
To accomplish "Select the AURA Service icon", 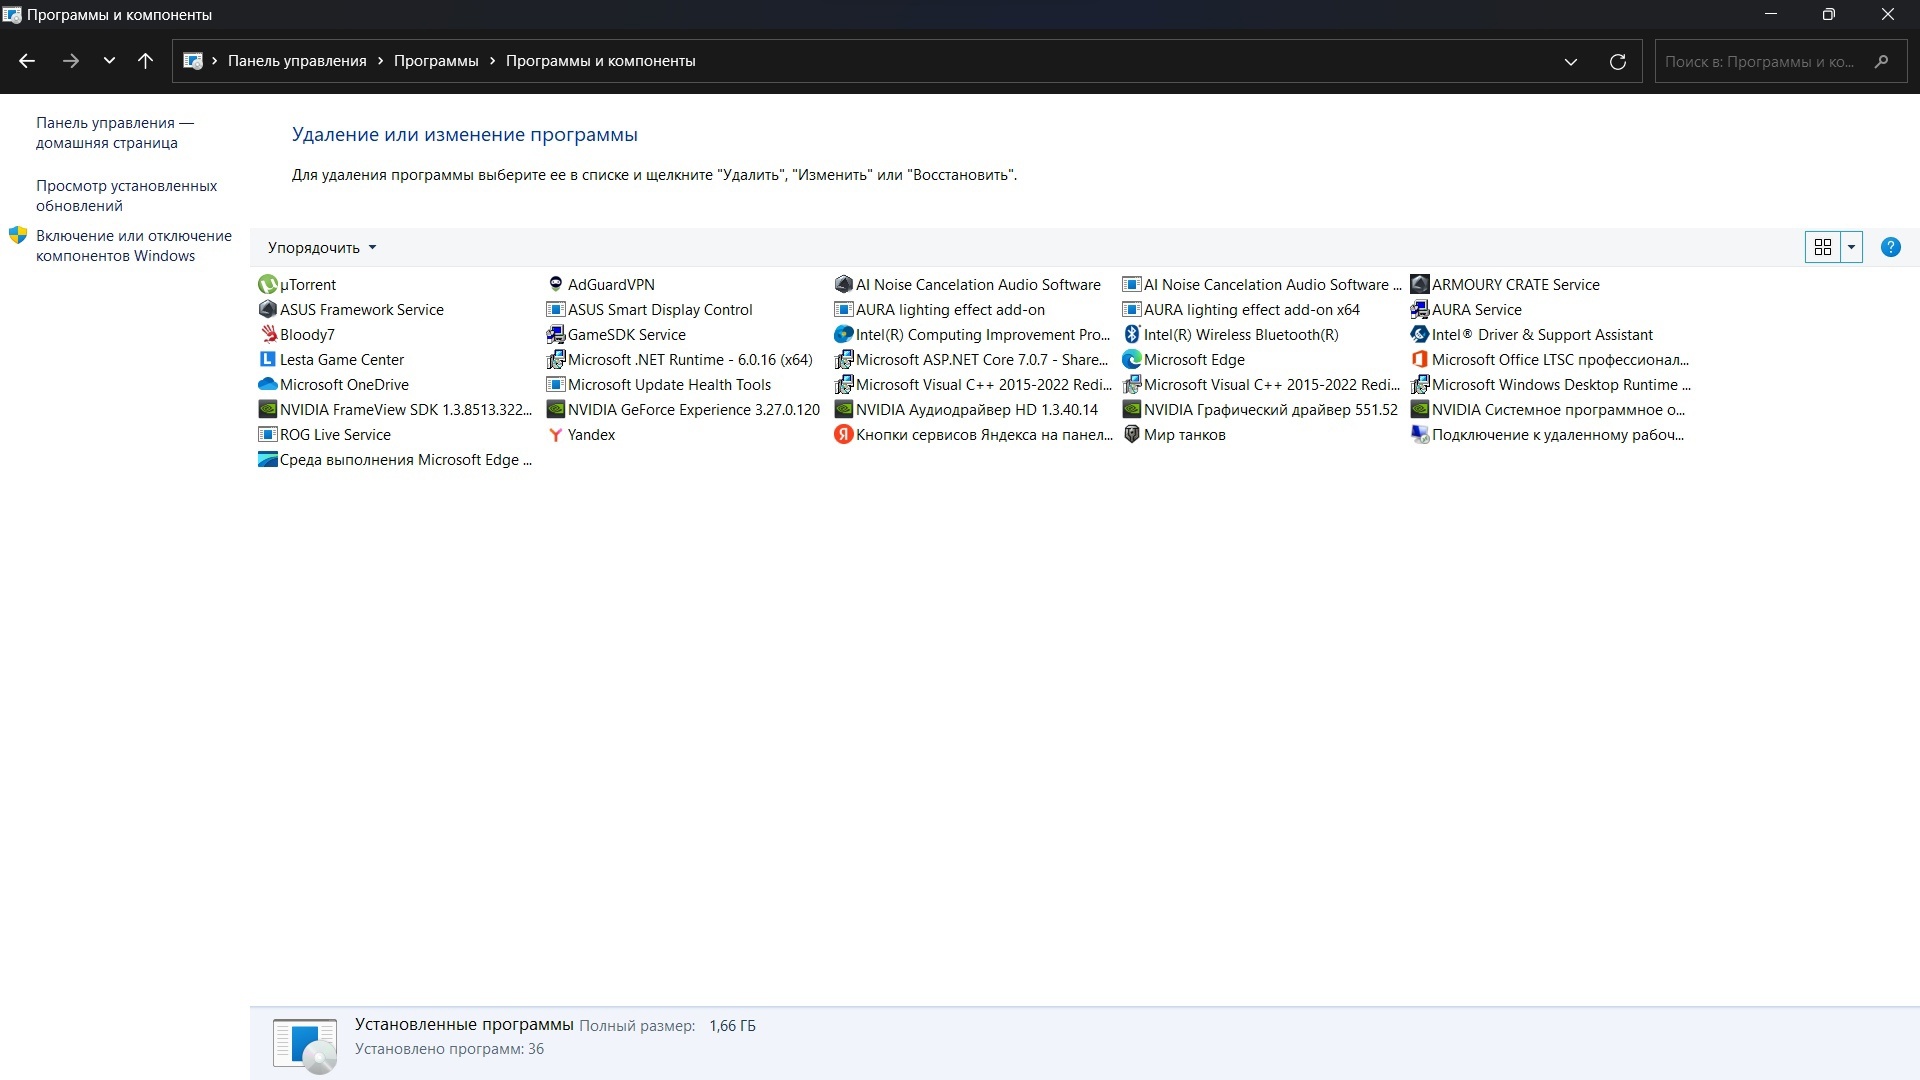I will click(x=1419, y=310).
